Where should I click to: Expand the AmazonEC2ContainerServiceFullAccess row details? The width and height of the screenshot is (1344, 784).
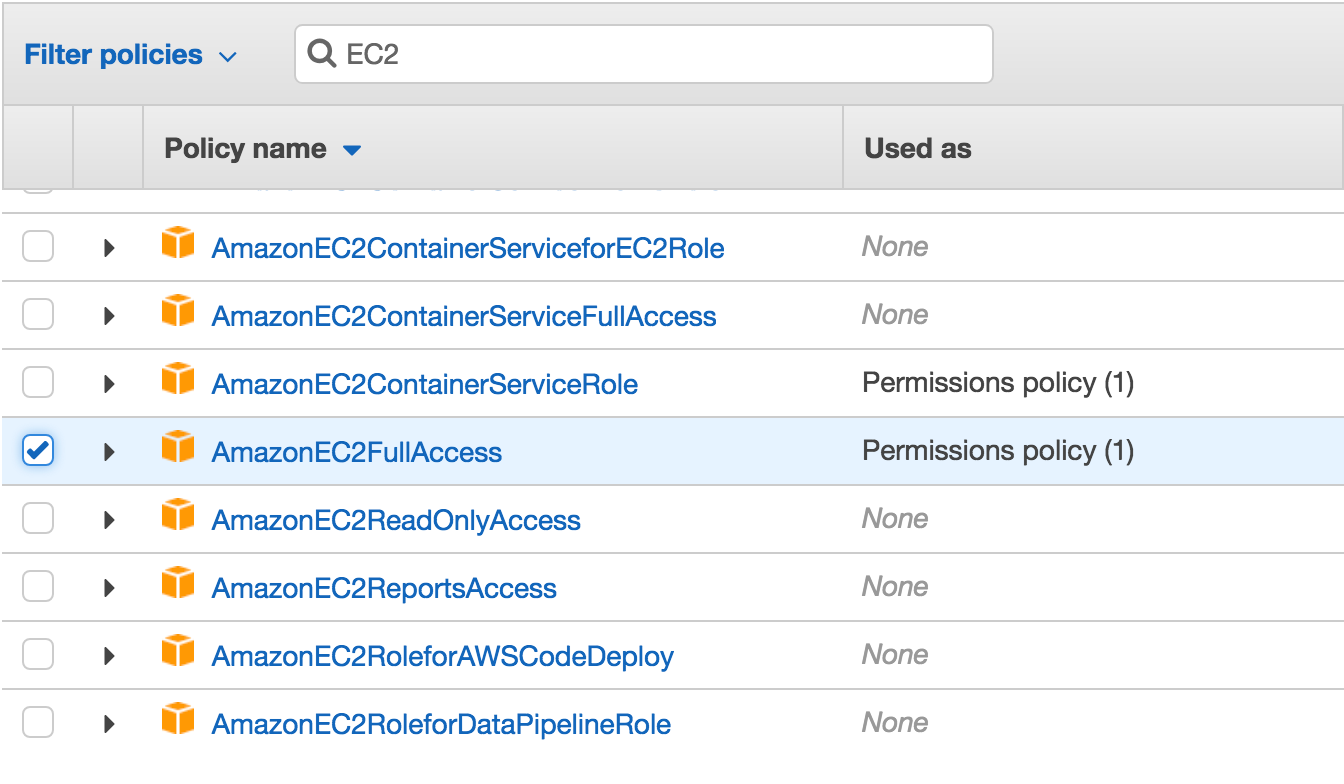[110, 316]
